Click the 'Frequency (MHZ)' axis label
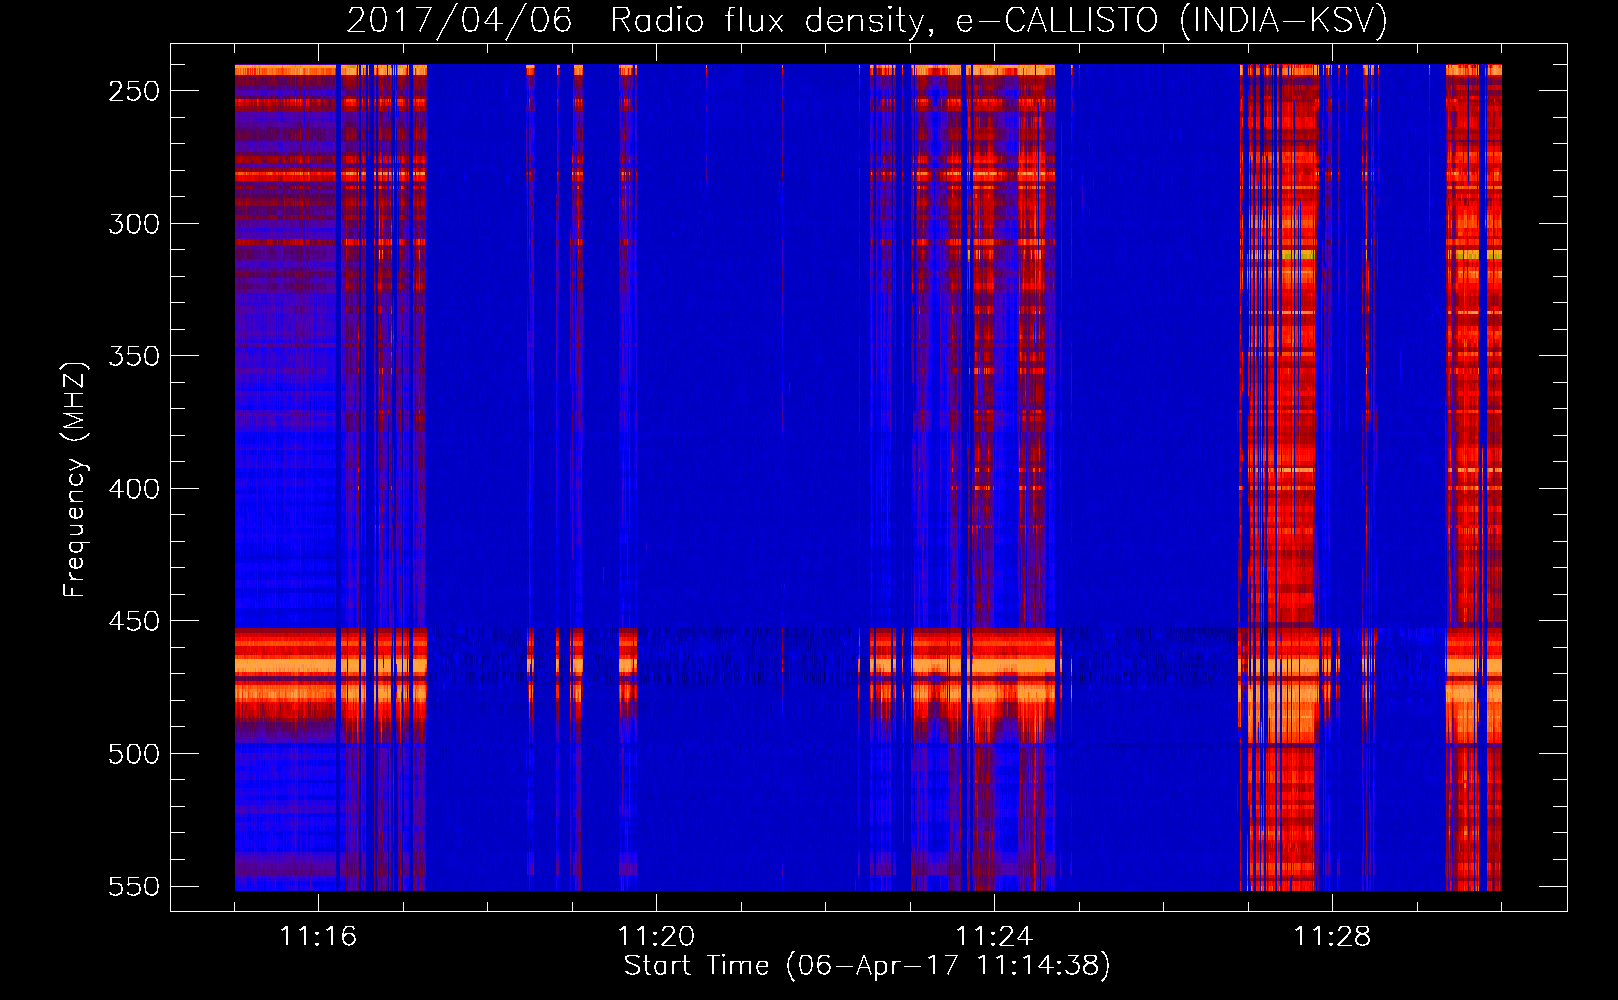The height and width of the screenshot is (1000, 1618). pos(75,479)
